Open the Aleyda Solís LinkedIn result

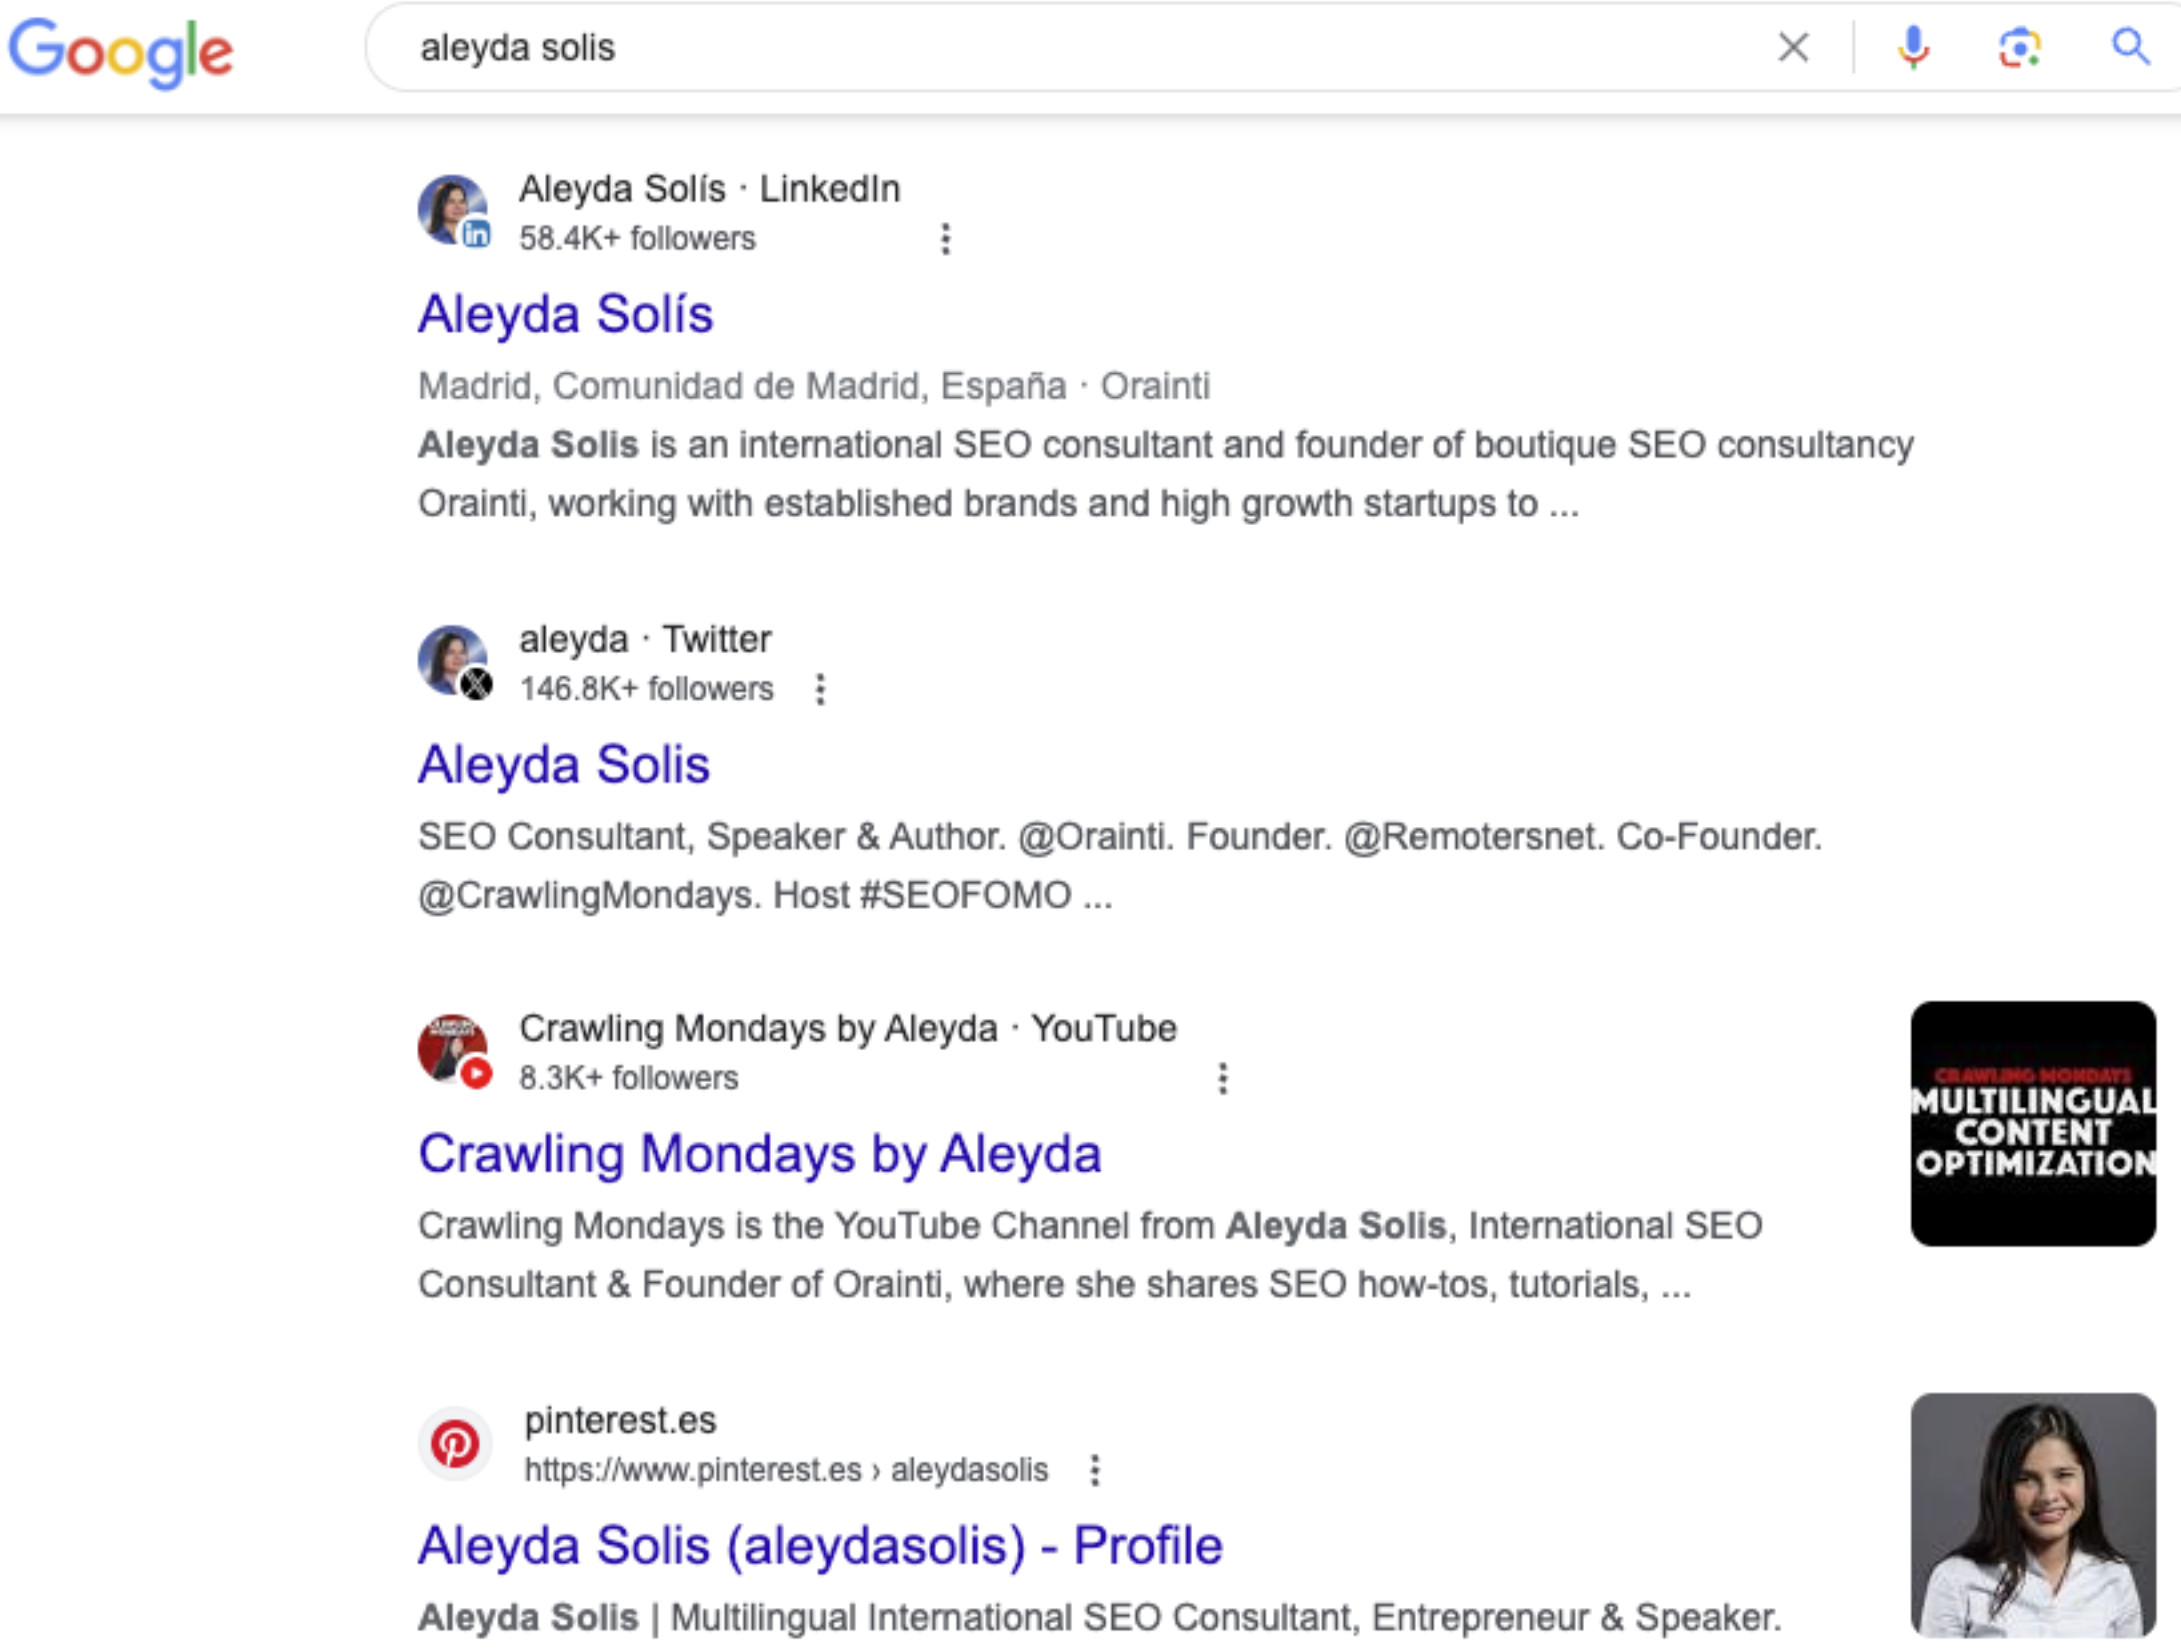[x=566, y=314]
